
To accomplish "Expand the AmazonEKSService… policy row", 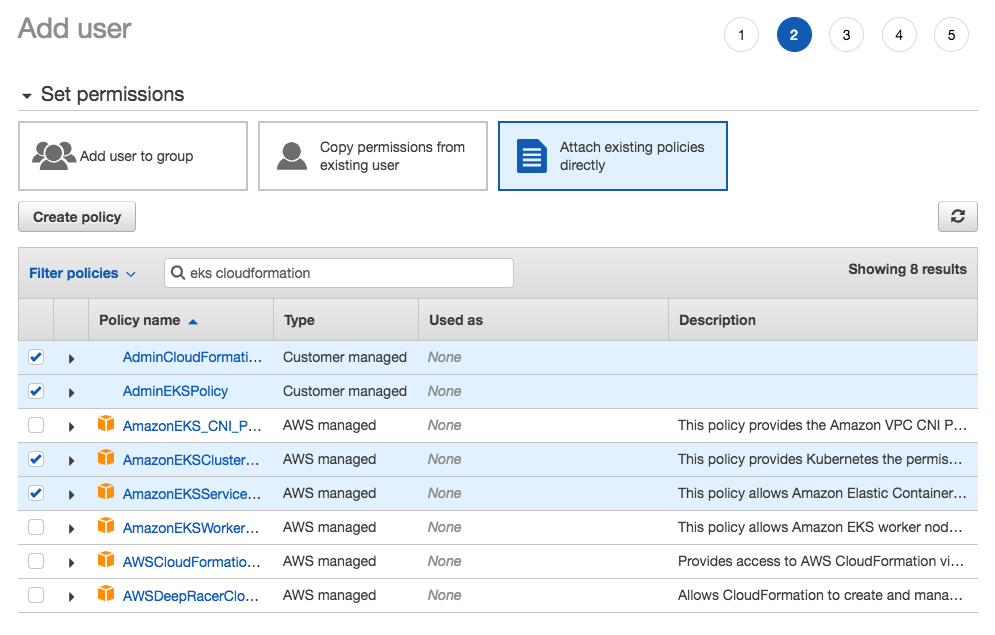I will pos(71,495).
